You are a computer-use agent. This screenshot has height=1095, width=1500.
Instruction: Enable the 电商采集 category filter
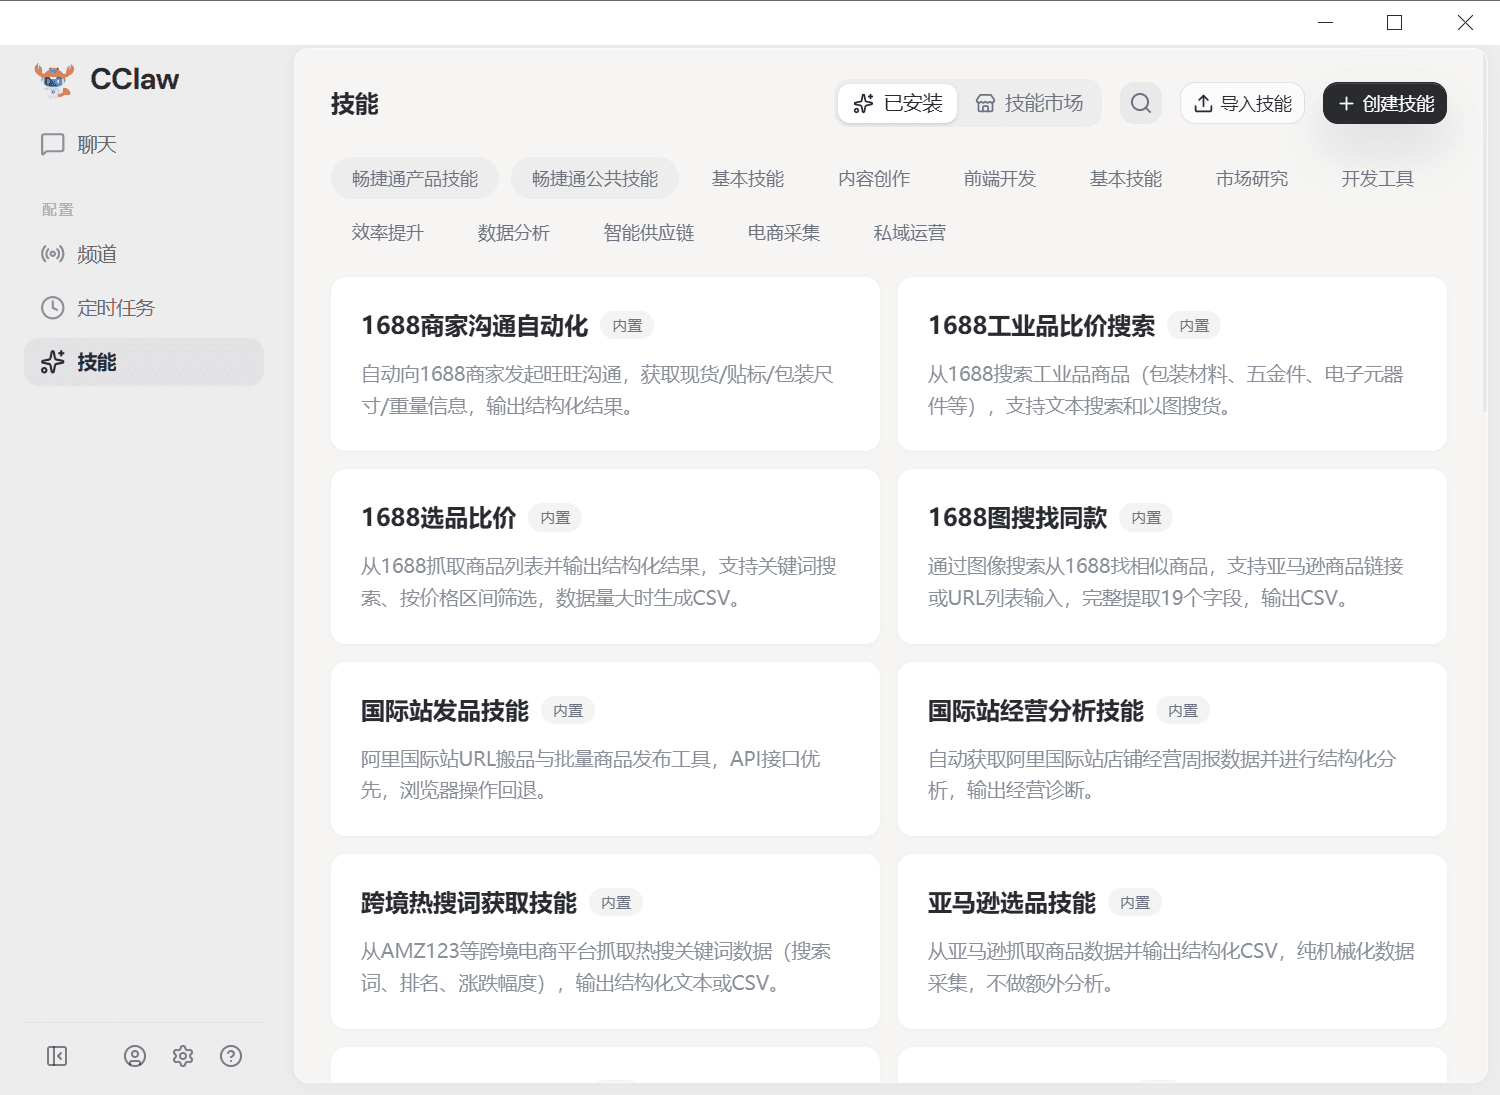click(x=783, y=232)
